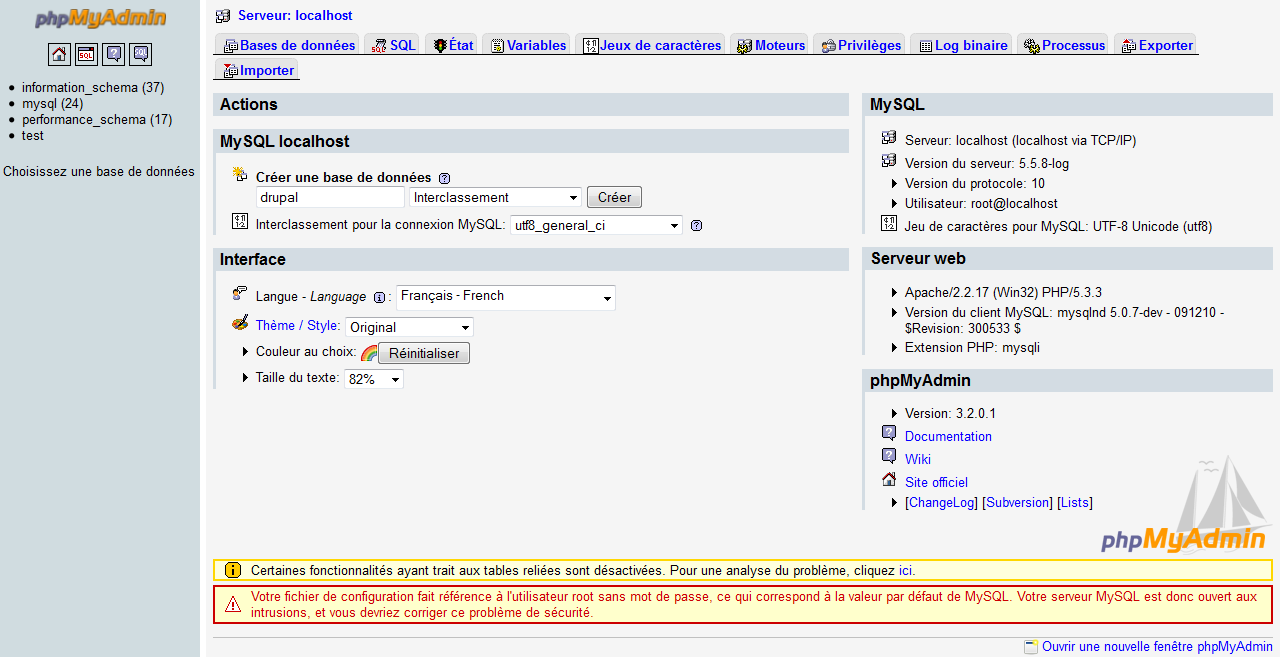Open the utf8_general_ci connection collation dropdown
This screenshot has height=657, width=1280.
(596, 226)
